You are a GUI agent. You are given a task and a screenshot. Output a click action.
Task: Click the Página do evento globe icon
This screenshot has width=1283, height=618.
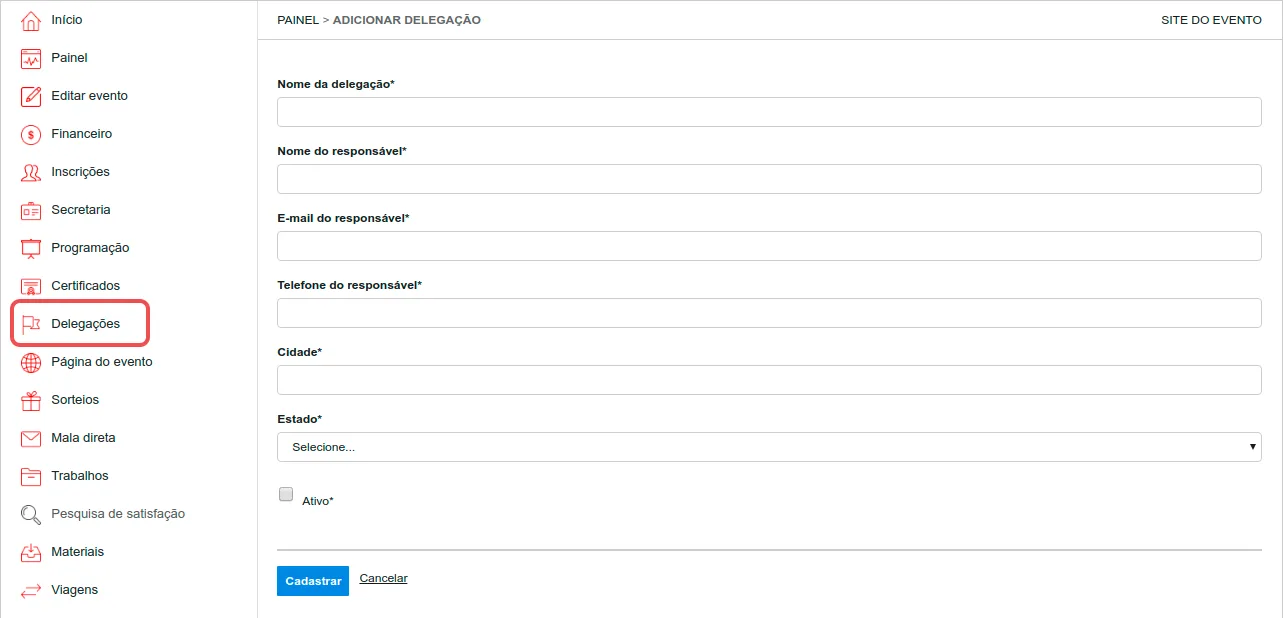click(x=31, y=362)
